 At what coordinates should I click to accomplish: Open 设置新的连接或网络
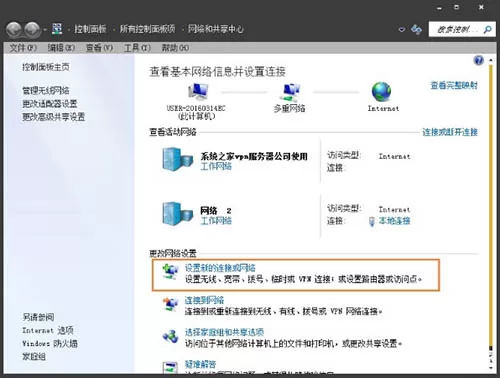coord(220,268)
